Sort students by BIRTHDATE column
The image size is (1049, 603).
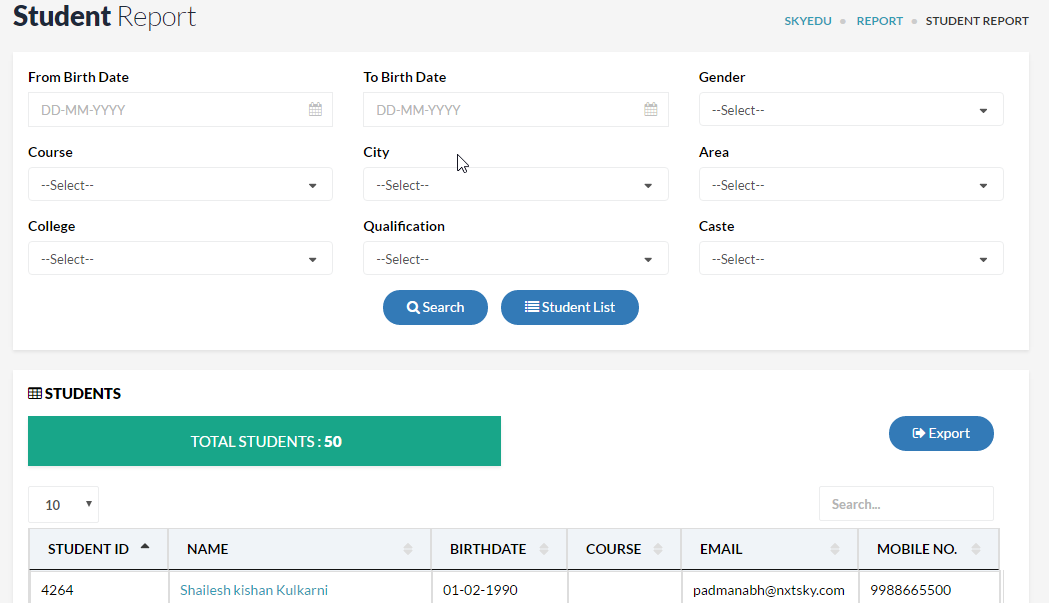click(x=544, y=548)
